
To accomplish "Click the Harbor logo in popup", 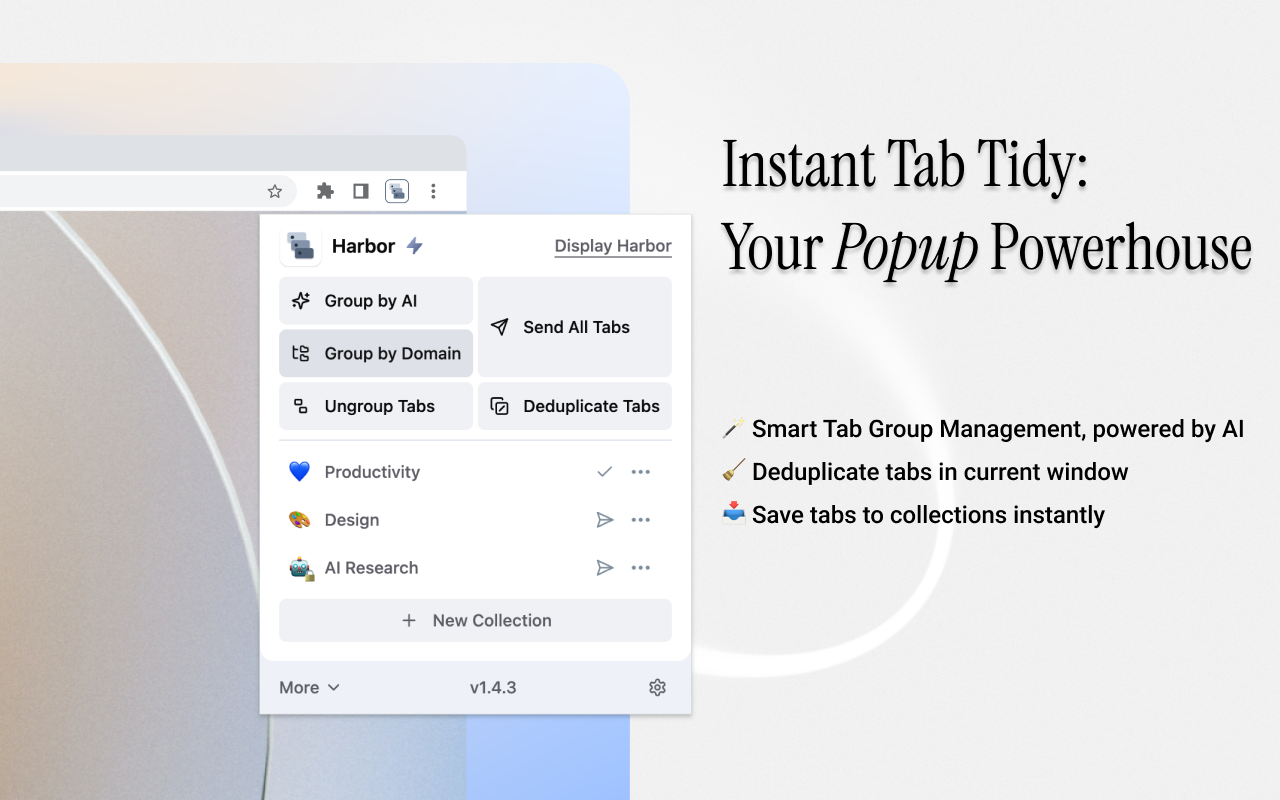I will pos(300,246).
